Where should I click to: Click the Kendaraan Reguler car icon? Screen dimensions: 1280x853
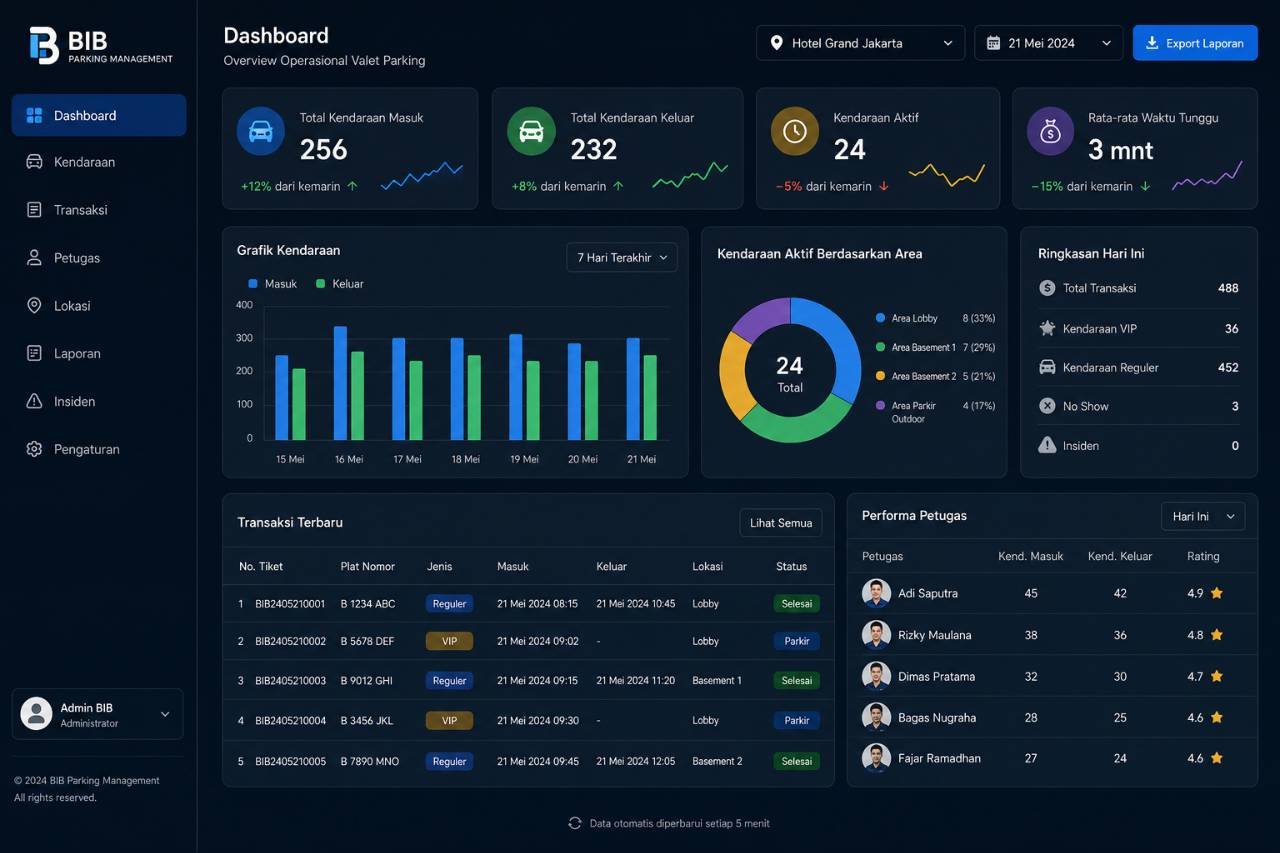(1047, 367)
